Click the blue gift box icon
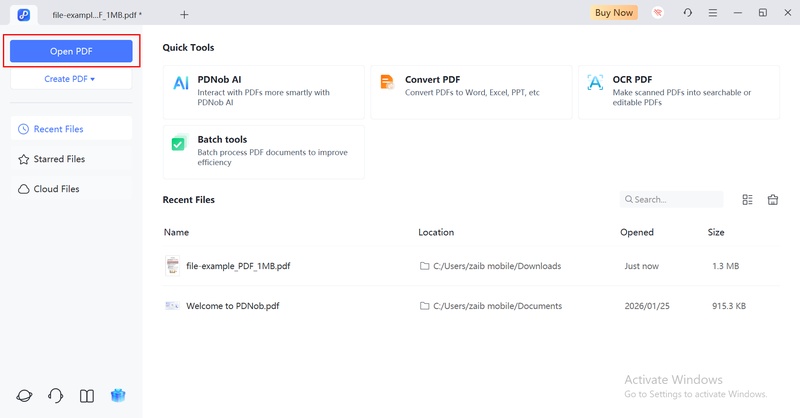Screen dimensions: 800x418 point(118,396)
